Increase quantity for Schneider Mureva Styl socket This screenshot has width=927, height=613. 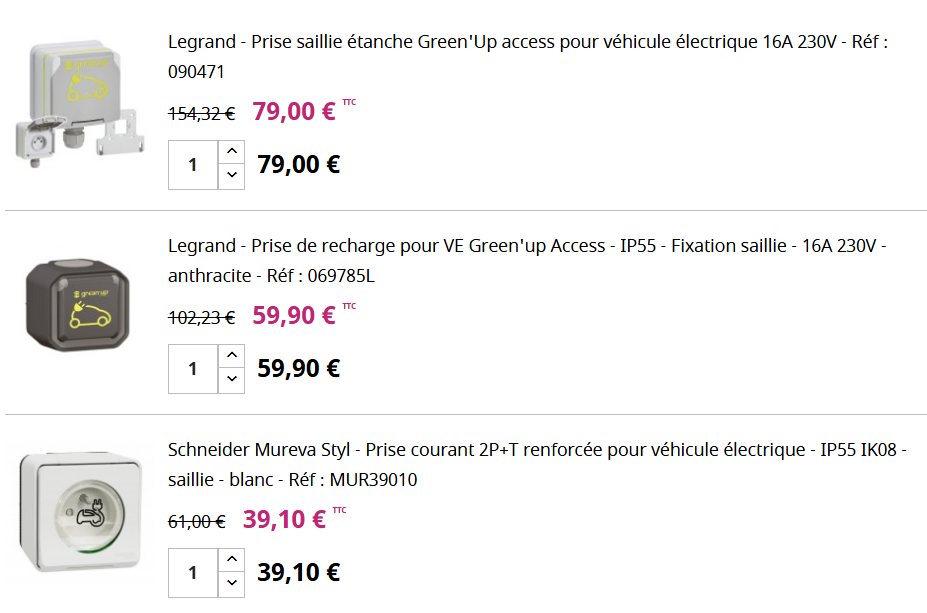pyautogui.click(x=231, y=560)
